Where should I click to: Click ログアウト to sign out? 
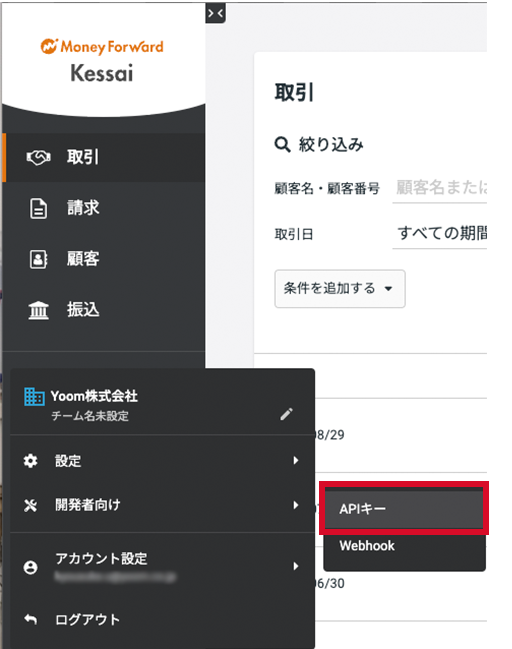(x=88, y=620)
